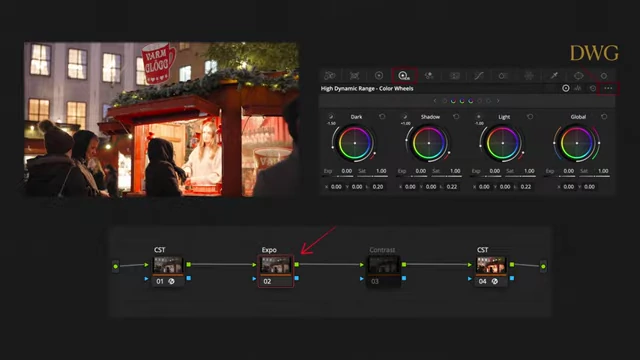Click the node graph source input dot
Screen dimensions: 640x360
pos(116,266)
